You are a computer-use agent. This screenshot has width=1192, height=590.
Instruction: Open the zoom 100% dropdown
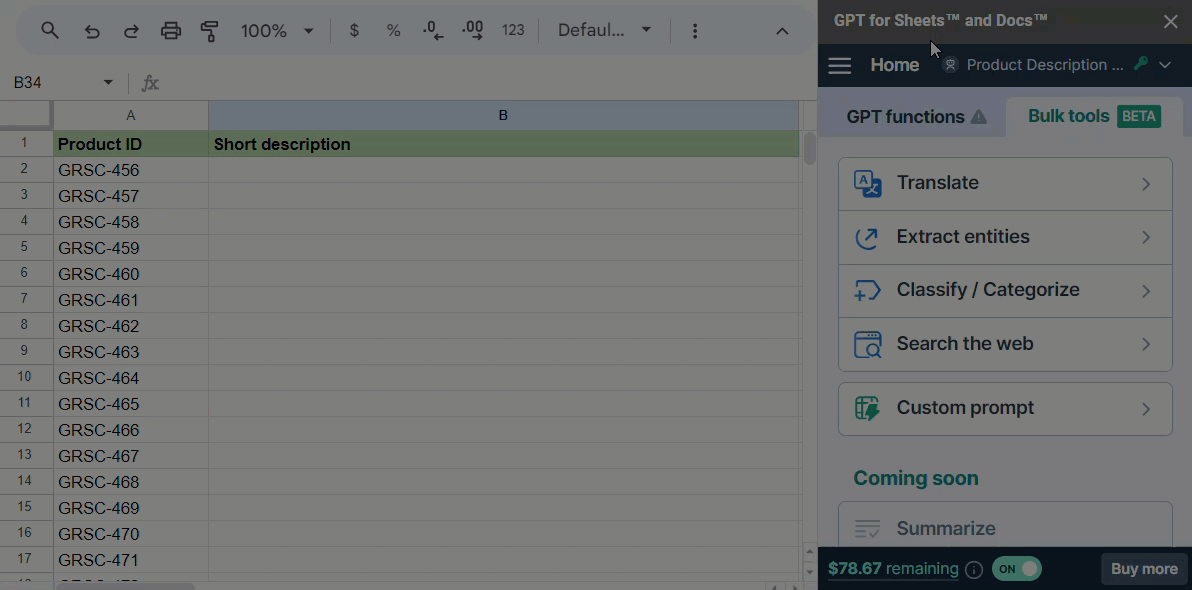[309, 31]
